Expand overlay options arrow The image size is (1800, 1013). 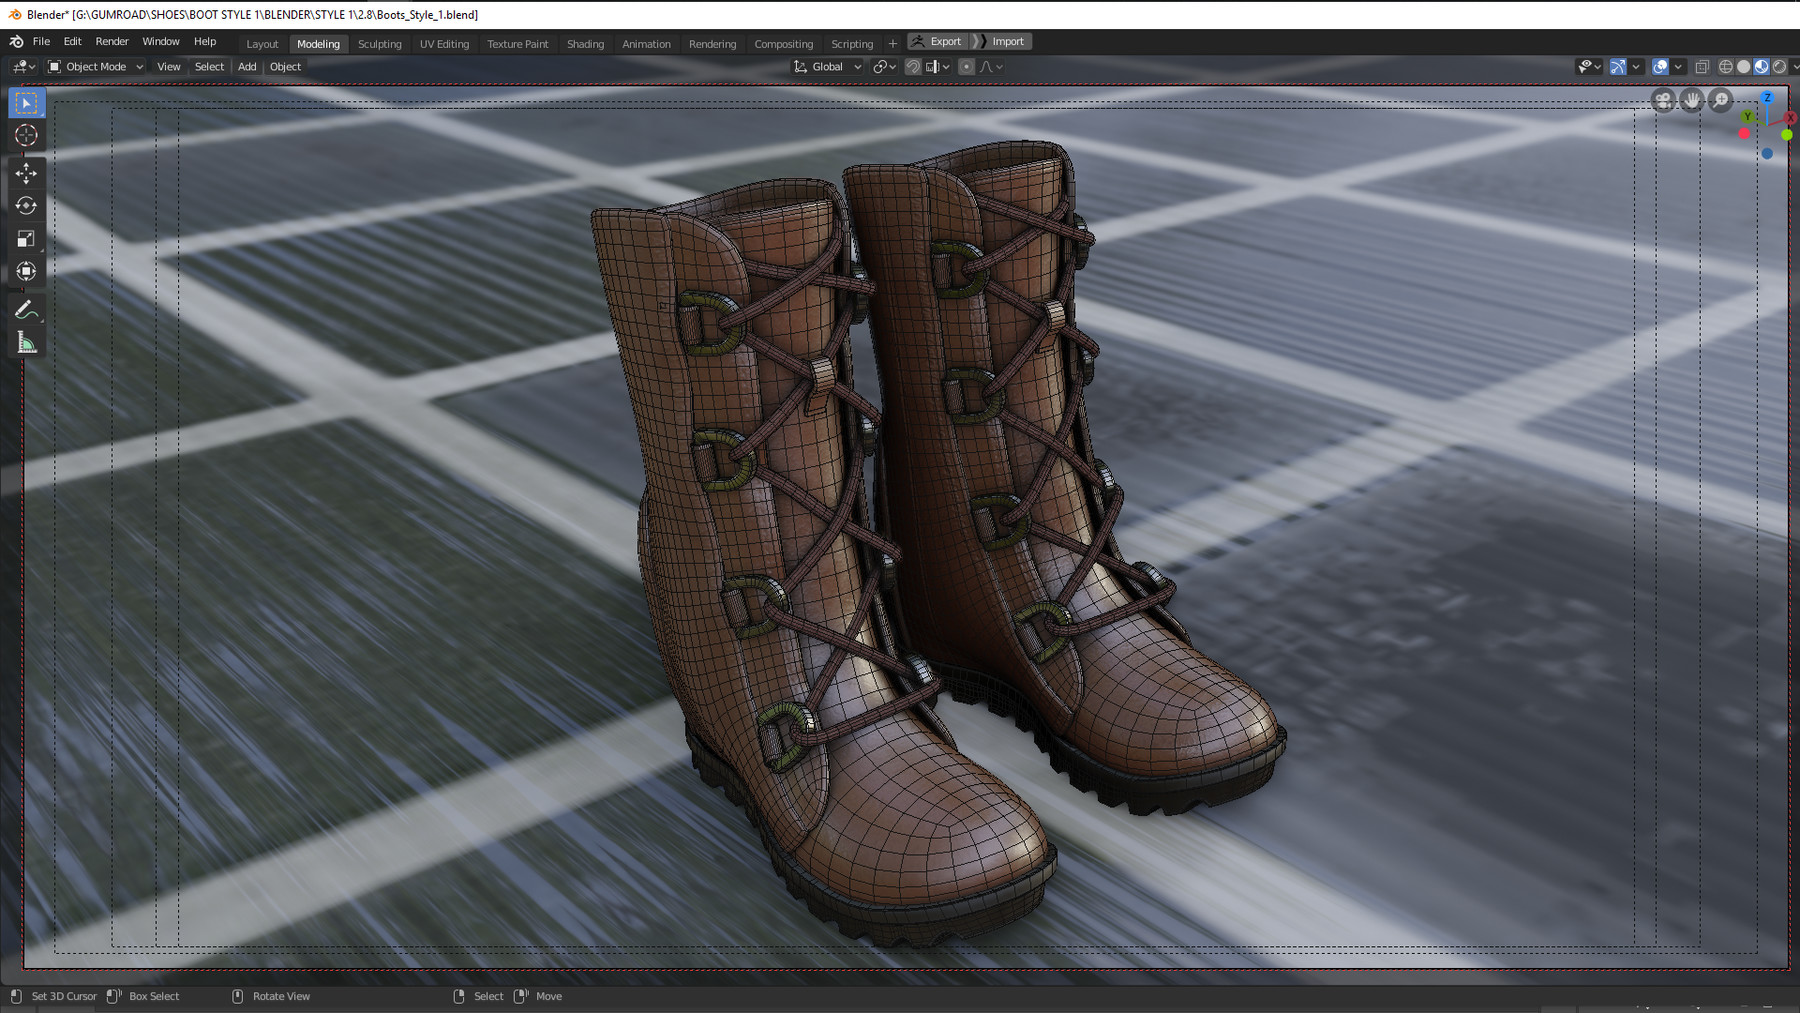(x=1678, y=67)
